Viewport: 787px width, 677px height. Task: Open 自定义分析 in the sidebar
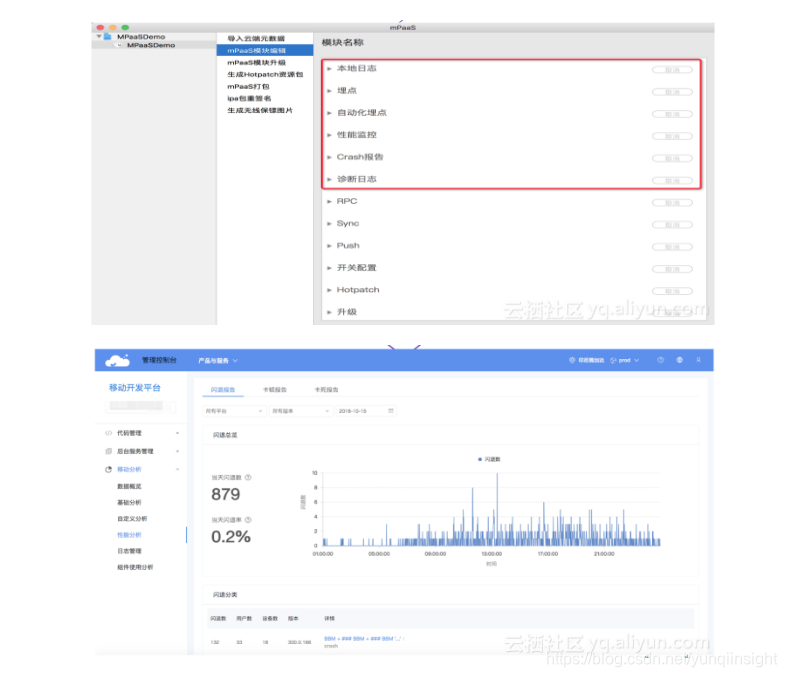point(132,518)
